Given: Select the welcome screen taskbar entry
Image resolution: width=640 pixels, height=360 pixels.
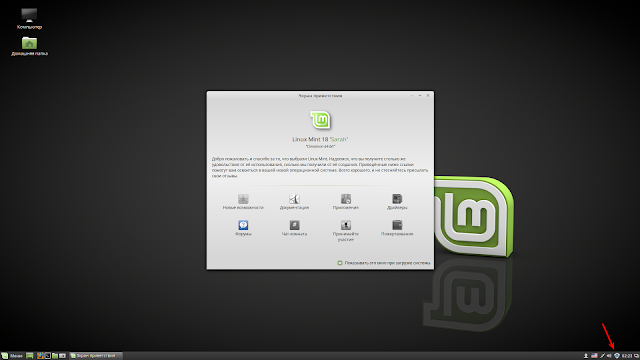Looking at the screenshot, I should [x=96, y=356].
